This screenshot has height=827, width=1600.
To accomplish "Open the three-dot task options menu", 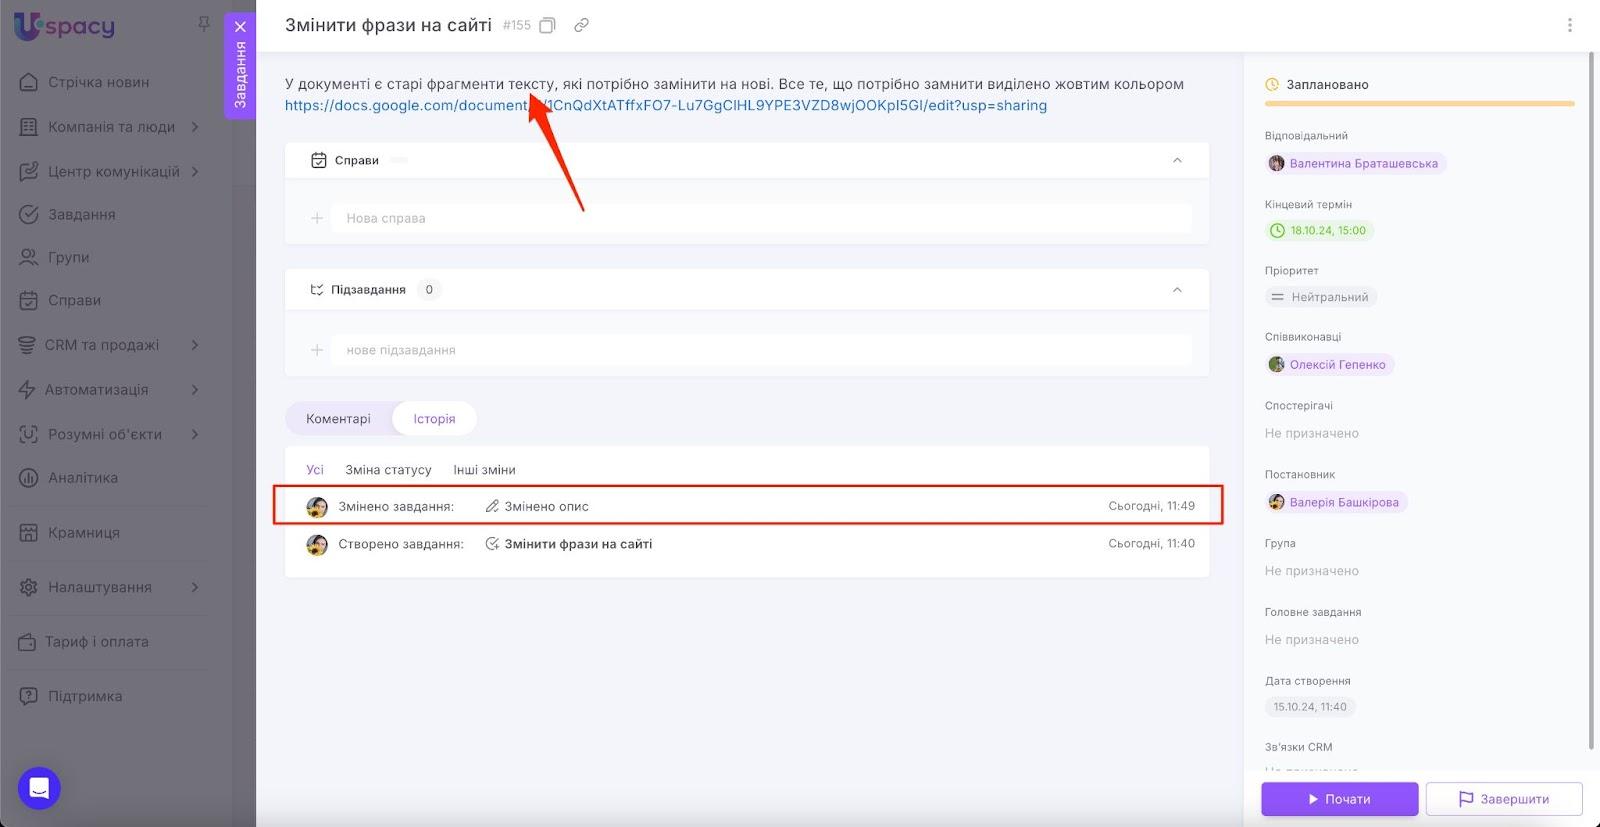I will coord(1569,26).
